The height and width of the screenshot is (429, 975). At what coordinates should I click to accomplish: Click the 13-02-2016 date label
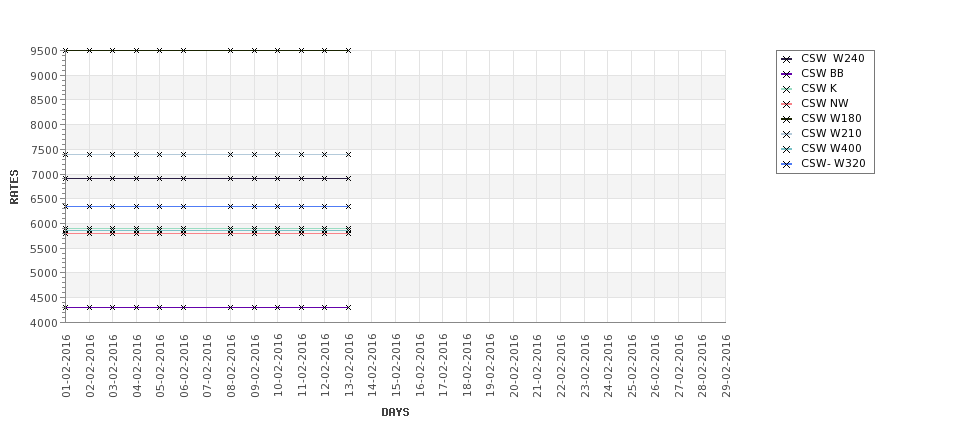click(349, 366)
